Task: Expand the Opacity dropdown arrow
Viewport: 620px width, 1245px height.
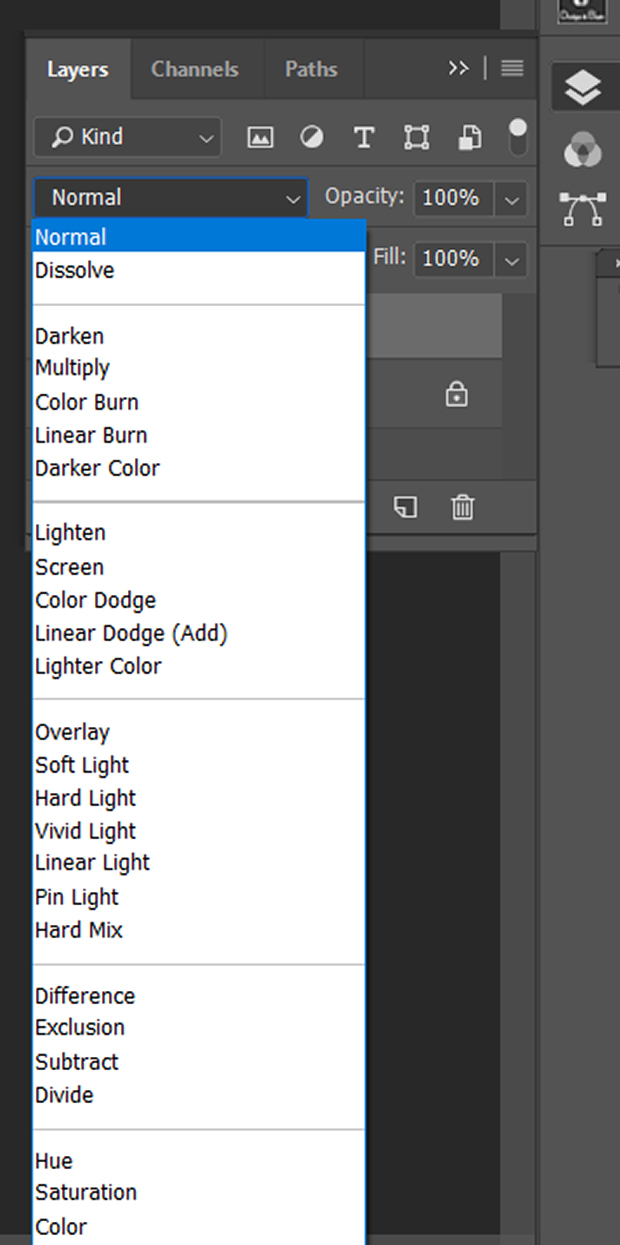Action: click(x=512, y=198)
